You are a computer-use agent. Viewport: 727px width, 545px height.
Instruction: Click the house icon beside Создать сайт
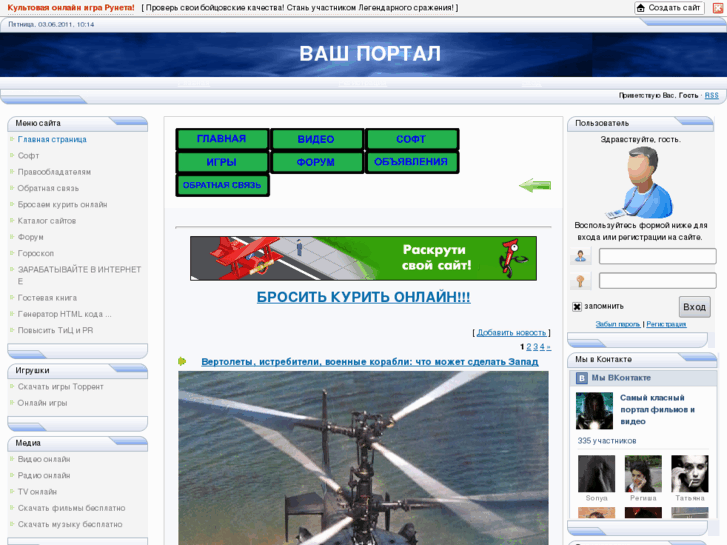[x=641, y=8]
